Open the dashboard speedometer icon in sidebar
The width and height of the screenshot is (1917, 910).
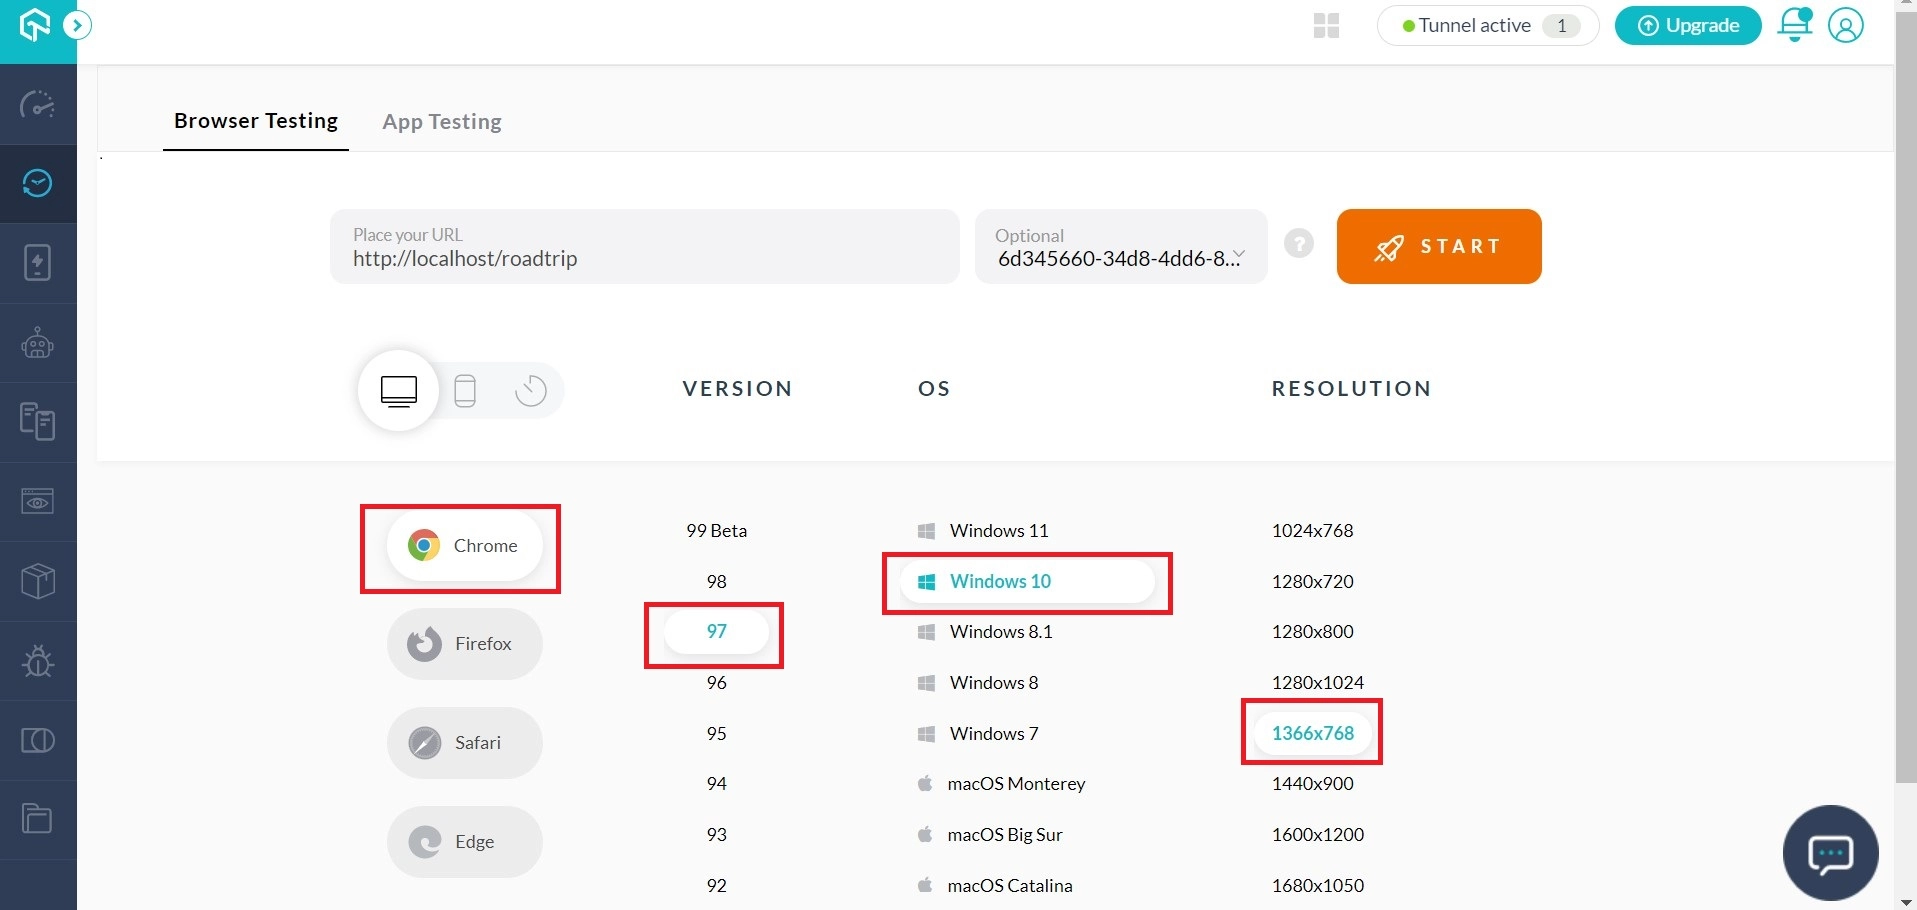[38, 105]
